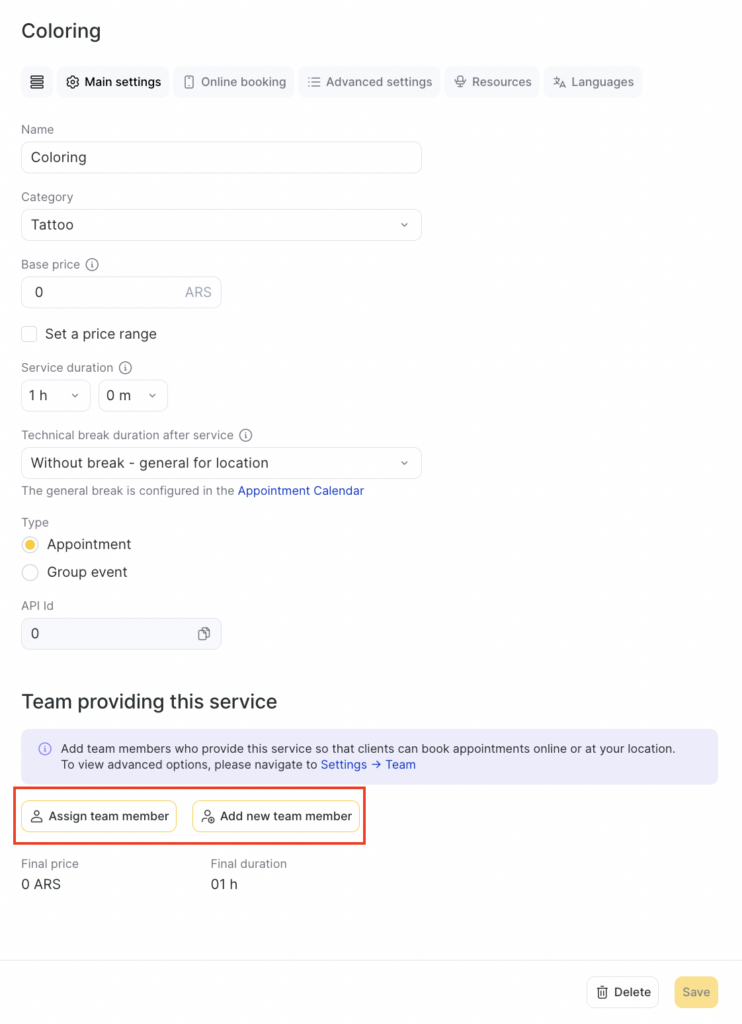Click the trash icon on the Delete button

602,992
